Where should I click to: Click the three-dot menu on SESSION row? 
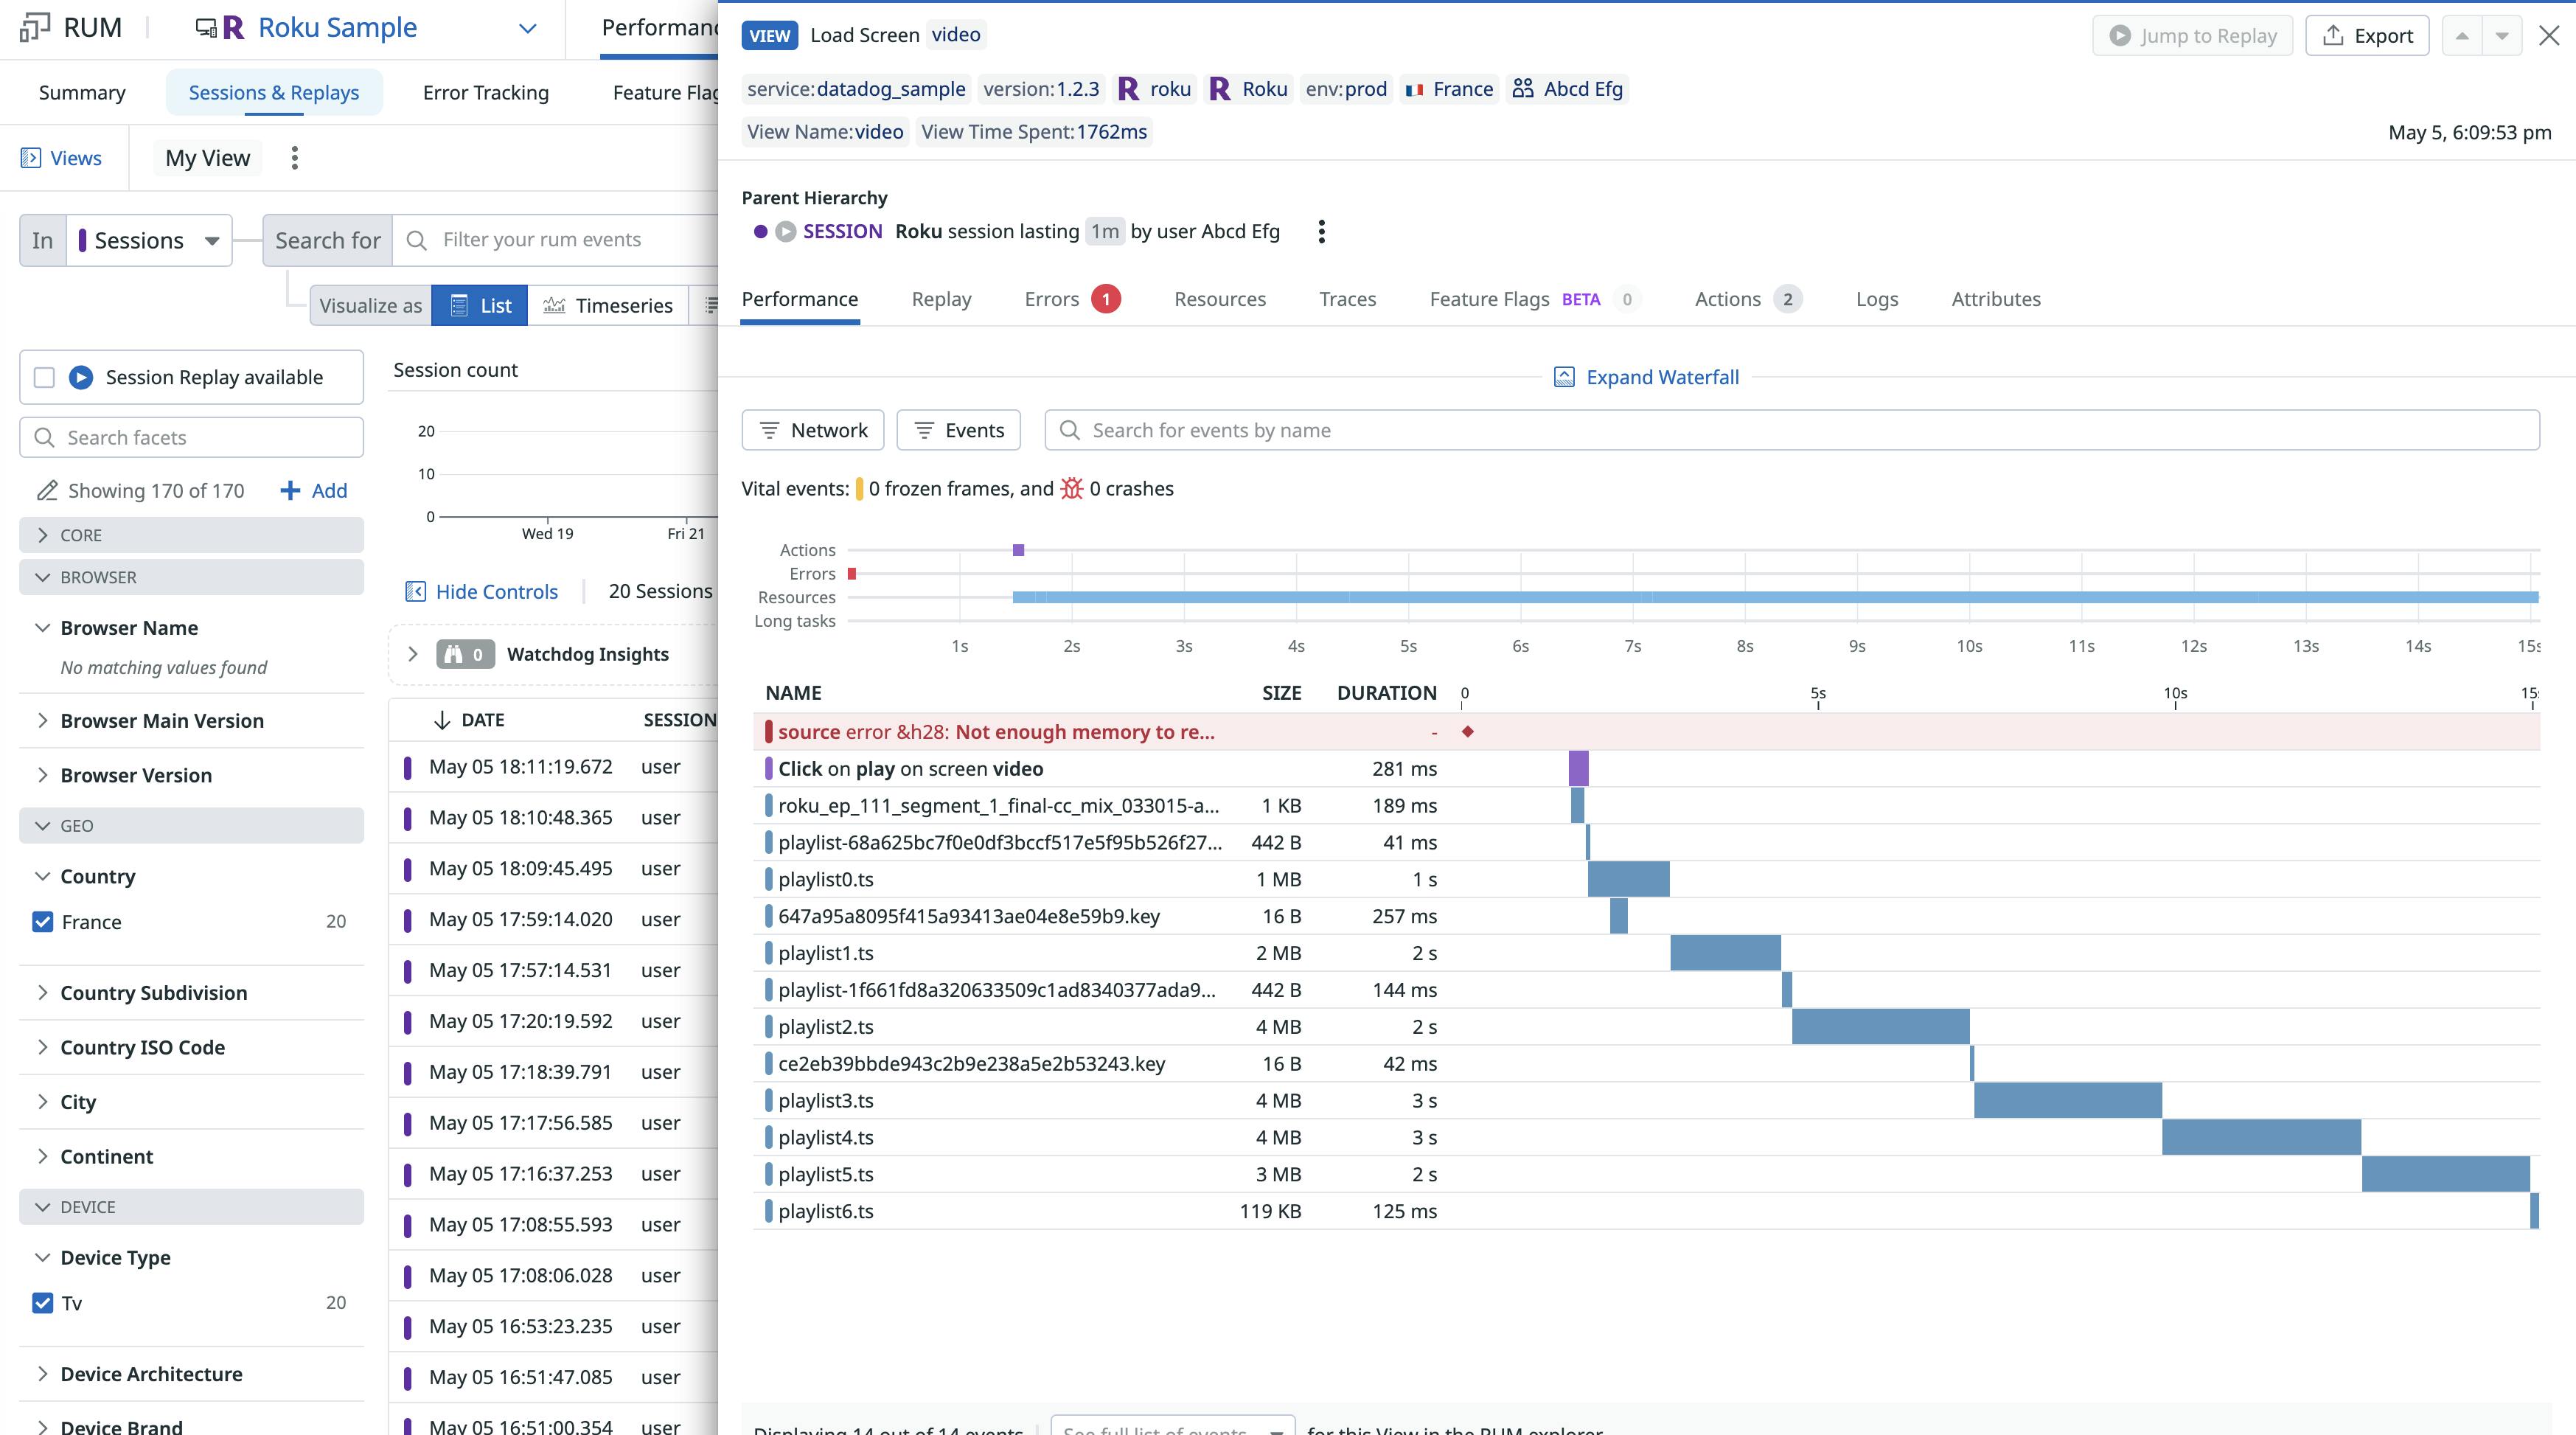tap(1322, 230)
